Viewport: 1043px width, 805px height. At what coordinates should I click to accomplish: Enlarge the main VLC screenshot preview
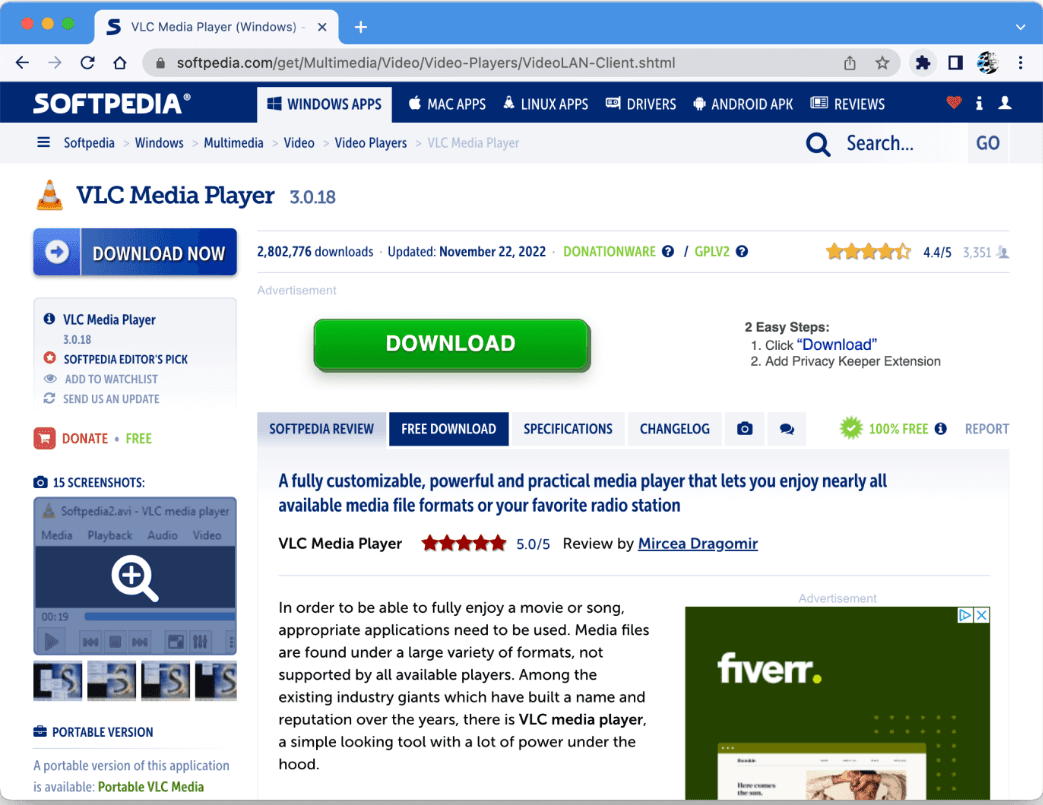135,576
